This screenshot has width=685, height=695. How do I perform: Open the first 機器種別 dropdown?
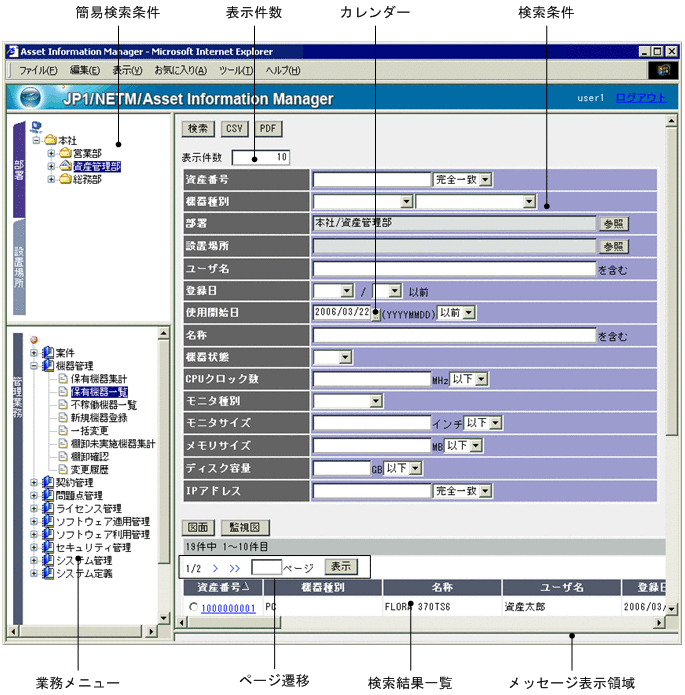click(x=407, y=202)
